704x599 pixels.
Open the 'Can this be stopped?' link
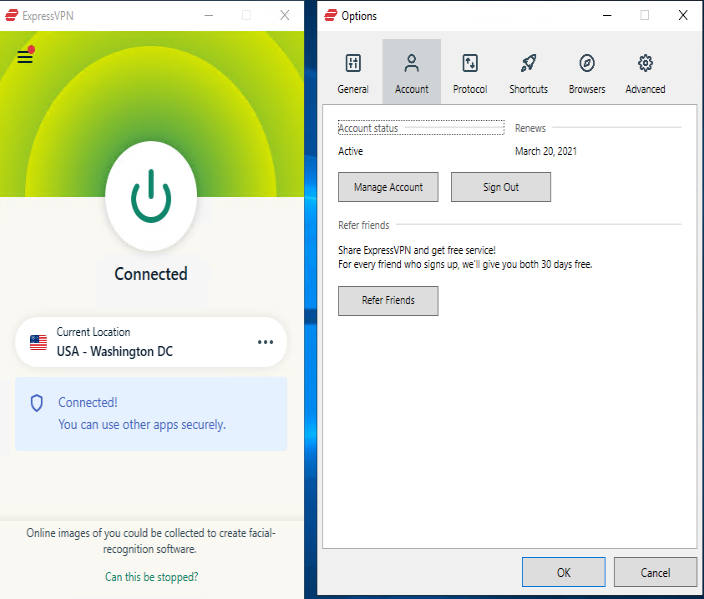coord(151,577)
